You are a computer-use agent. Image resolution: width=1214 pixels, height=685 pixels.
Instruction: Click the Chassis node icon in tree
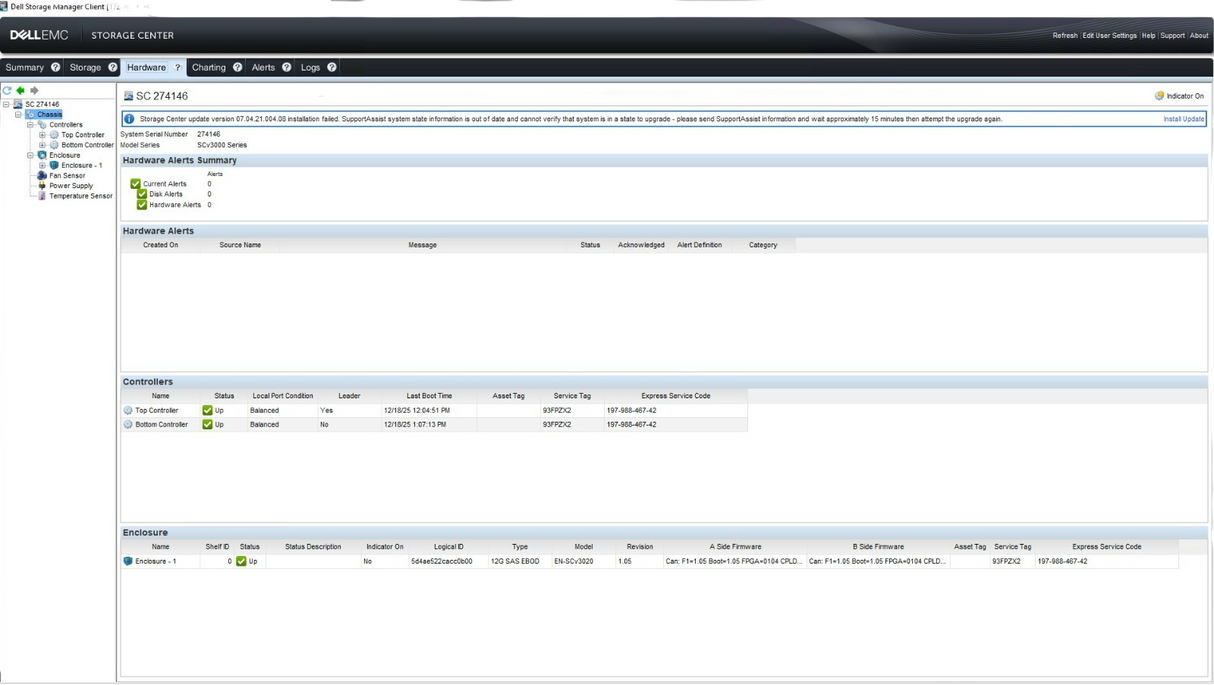[30, 114]
